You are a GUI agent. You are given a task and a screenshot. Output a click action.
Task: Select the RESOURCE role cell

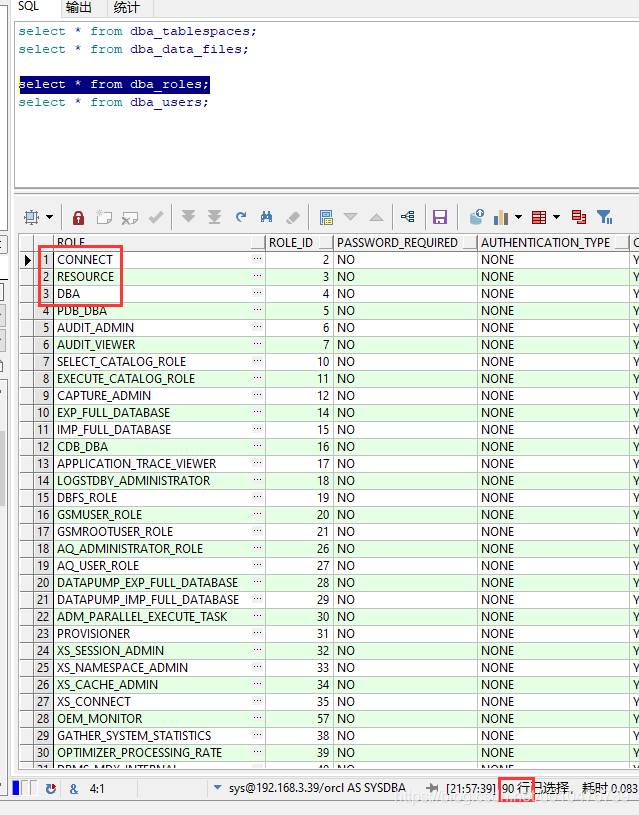[159, 277]
